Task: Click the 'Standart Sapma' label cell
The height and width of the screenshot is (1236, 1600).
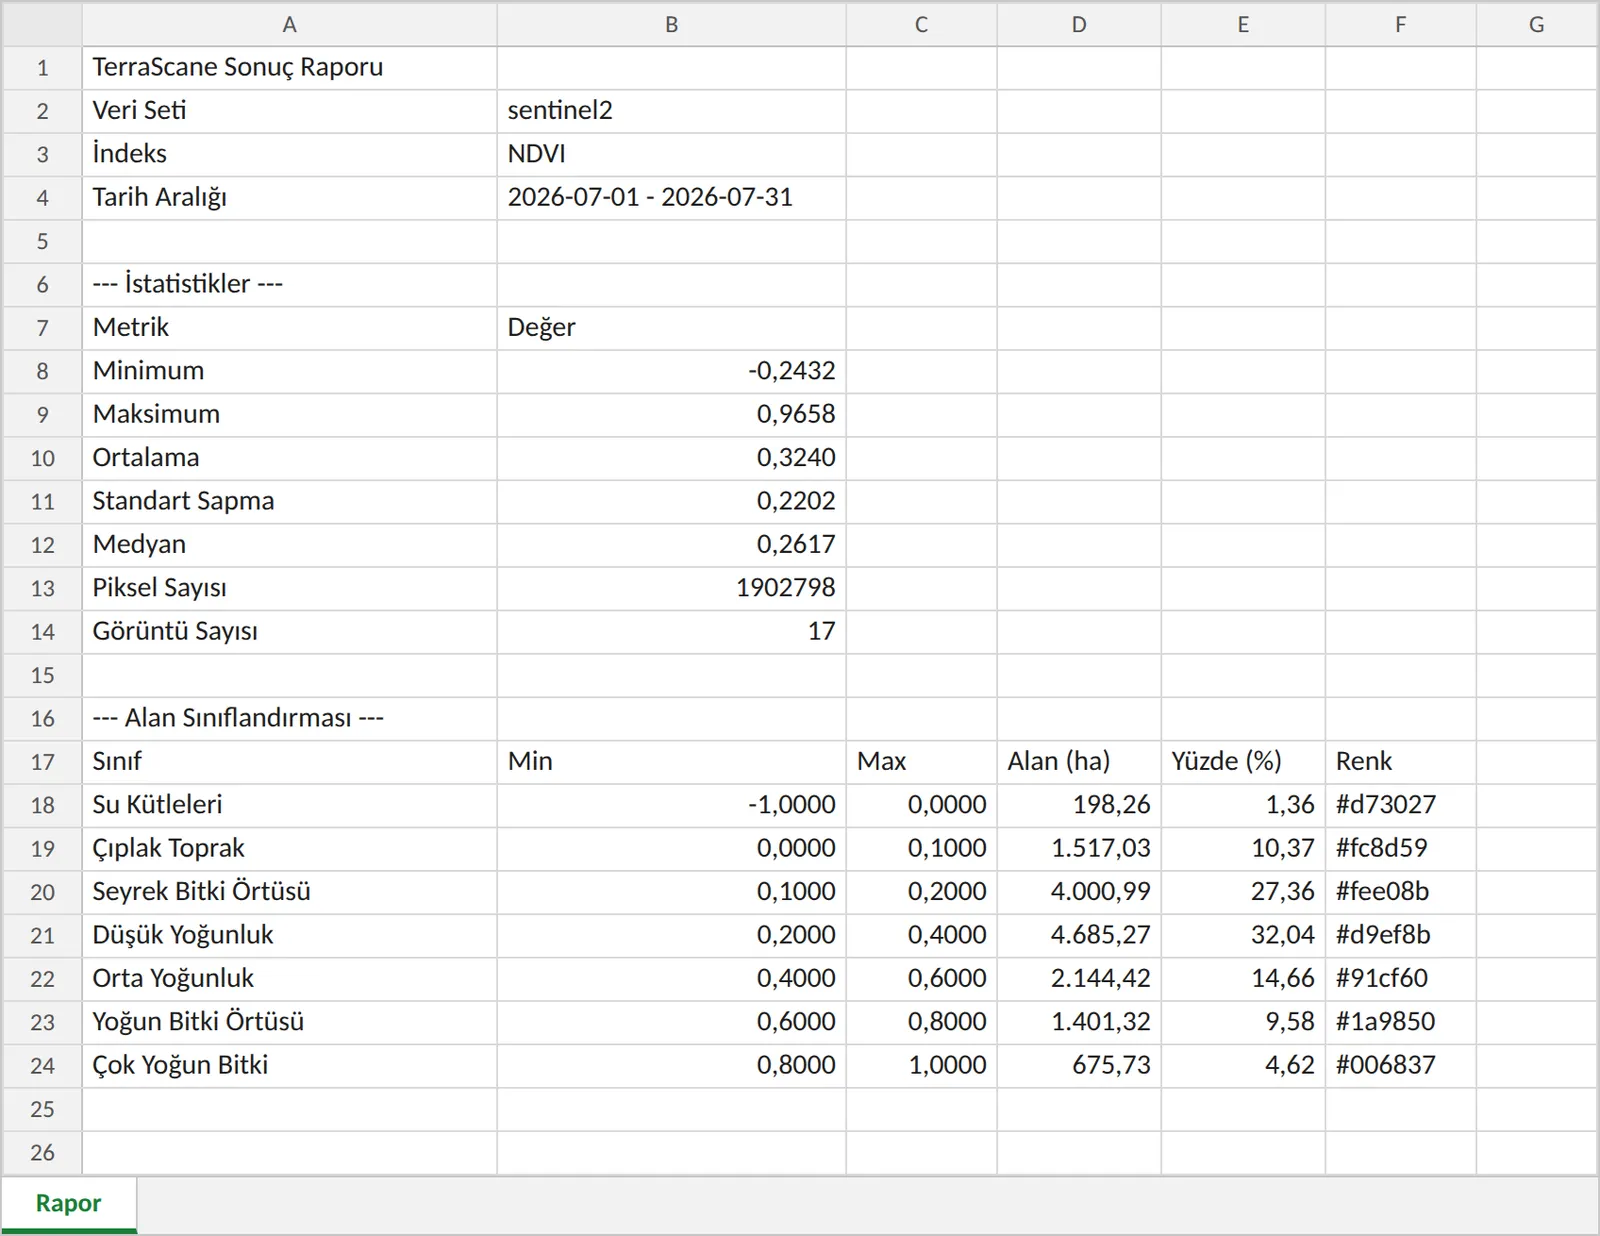Action: click(289, 502)
